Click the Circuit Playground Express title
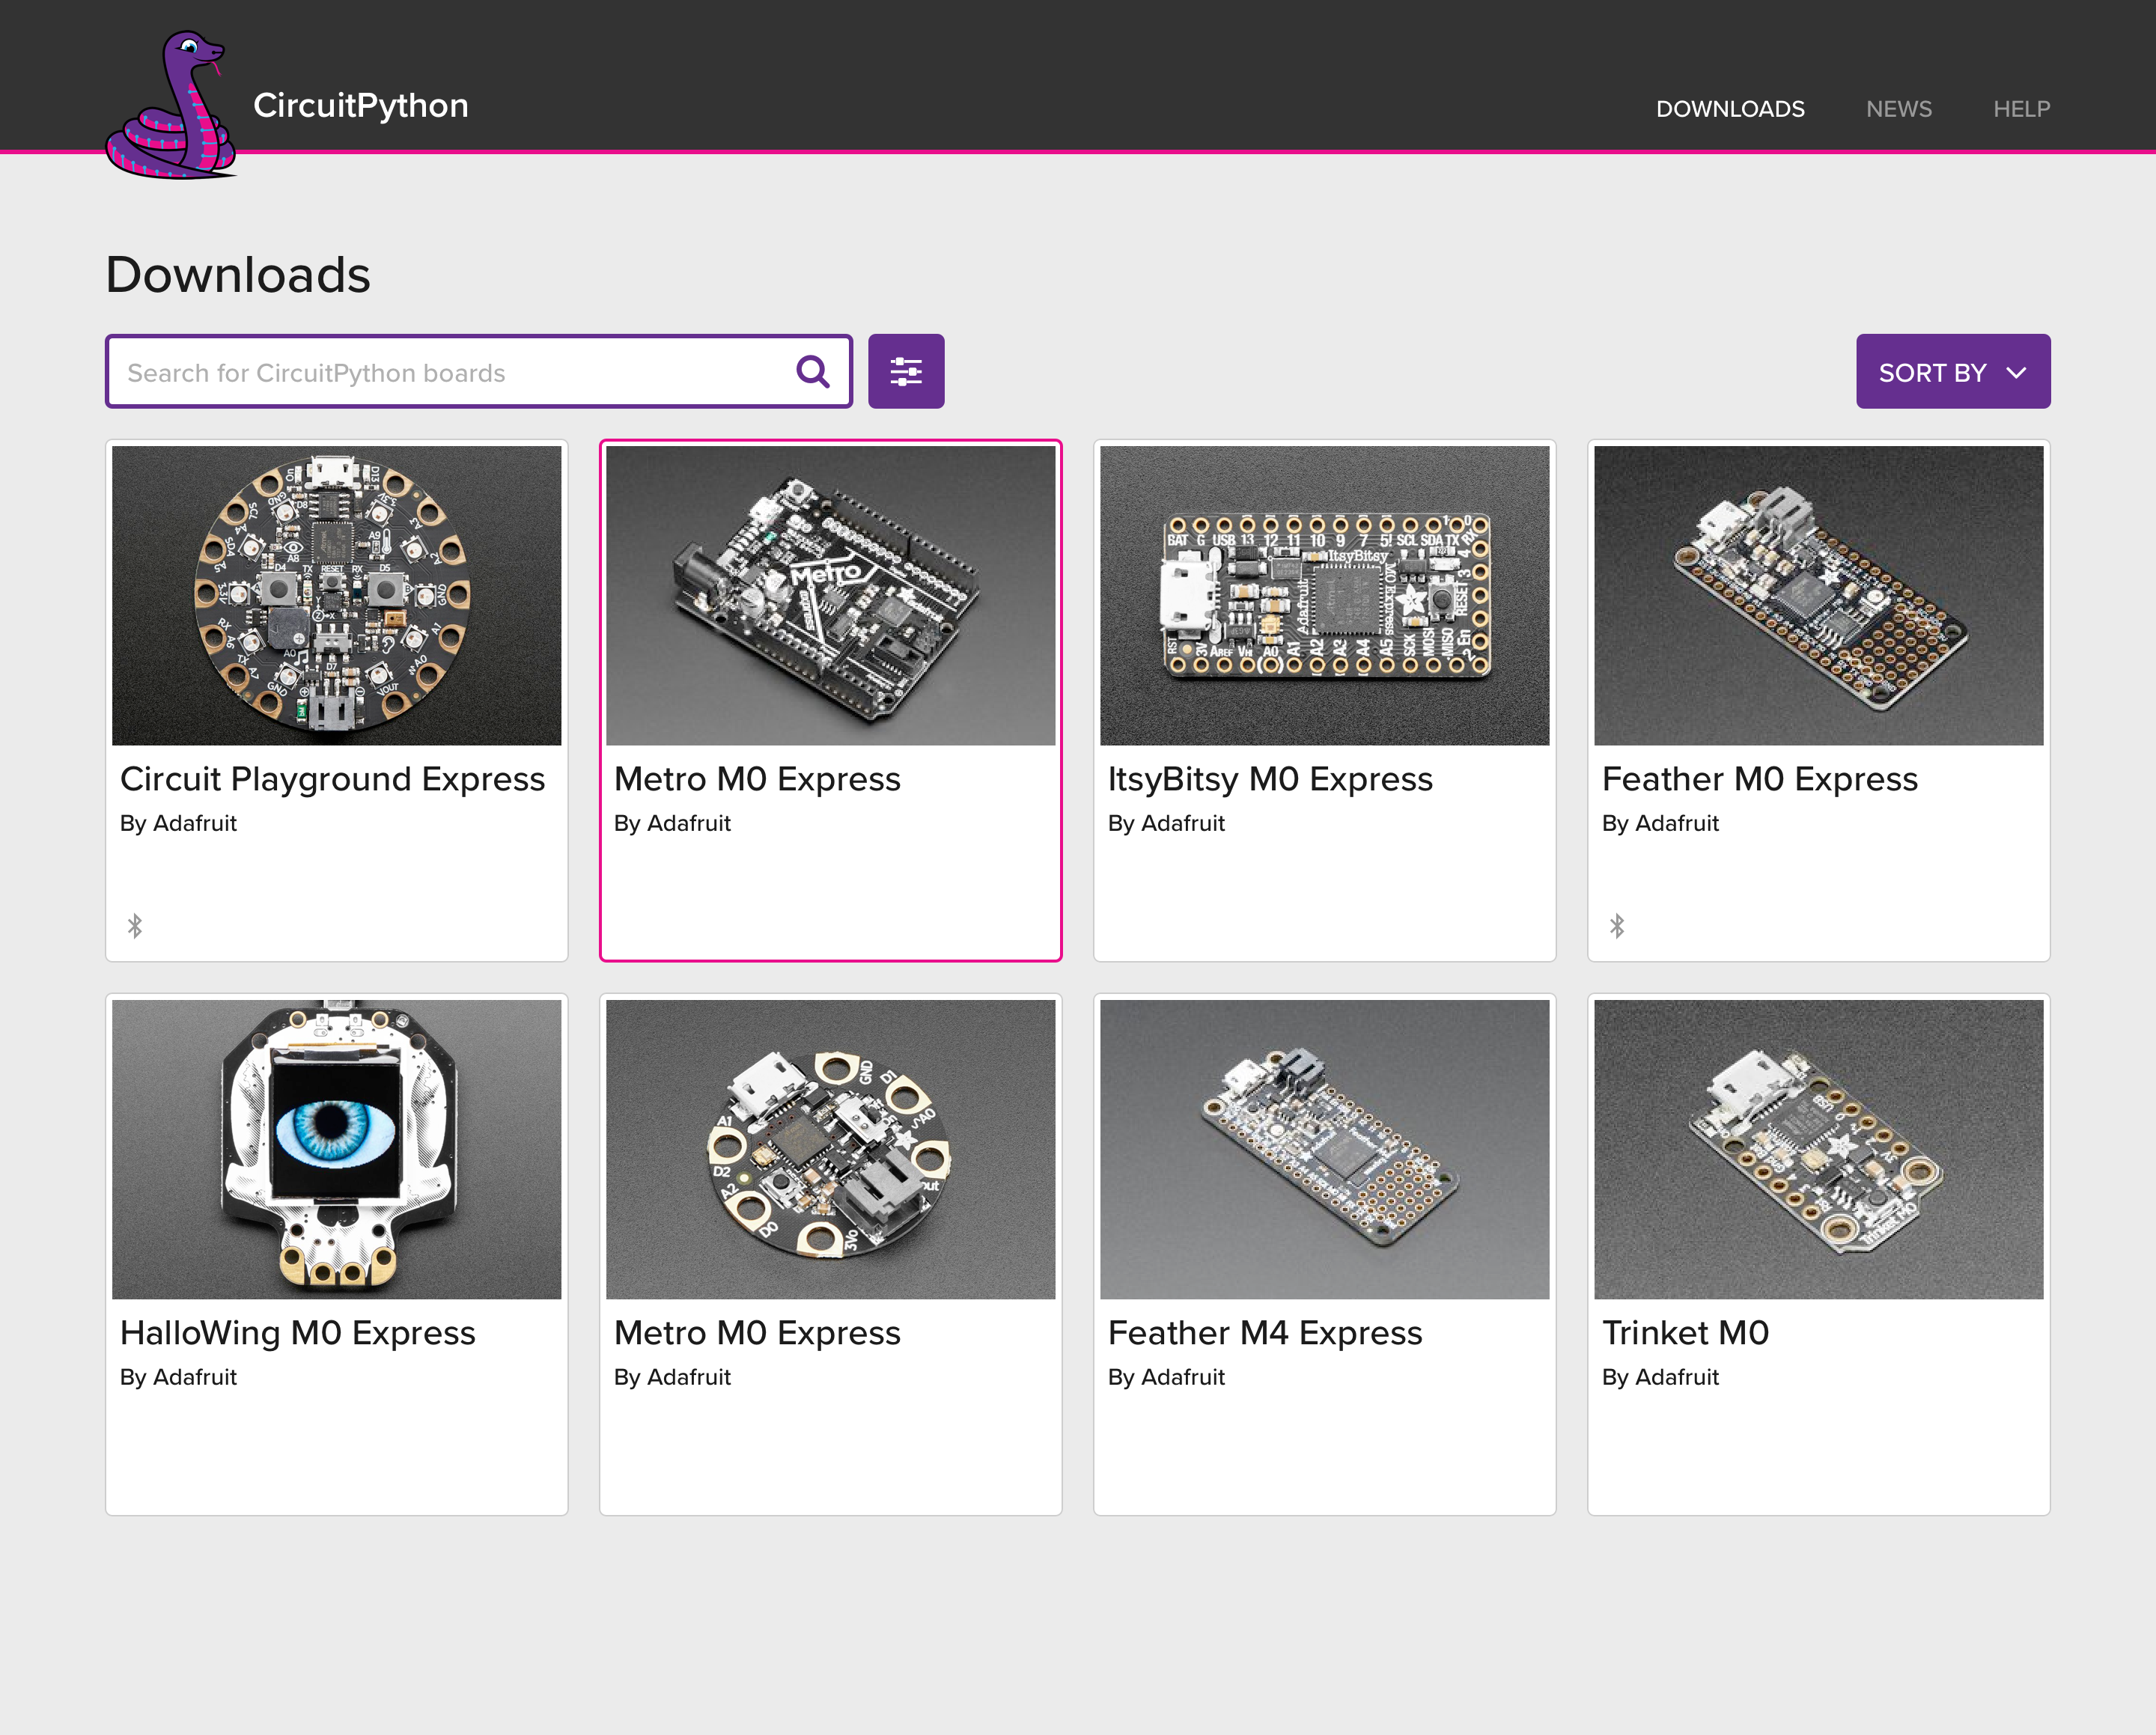 [x=332, y=779]
